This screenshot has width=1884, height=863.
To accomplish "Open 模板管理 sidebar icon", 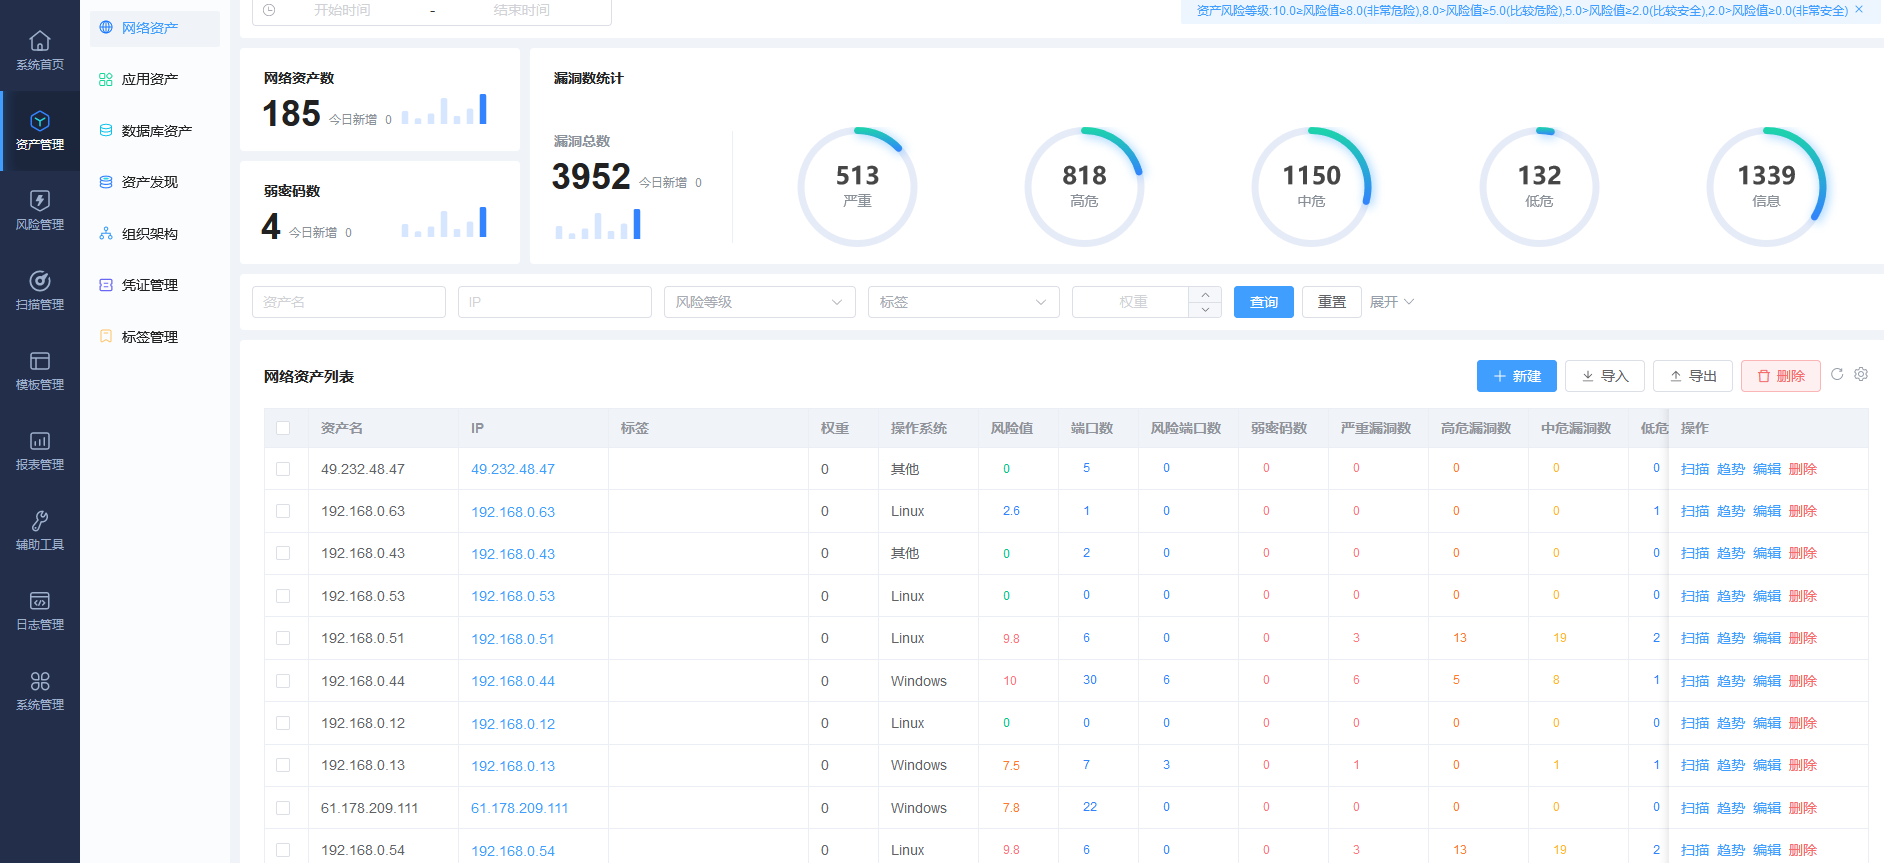I will click(x=40, y=361).
